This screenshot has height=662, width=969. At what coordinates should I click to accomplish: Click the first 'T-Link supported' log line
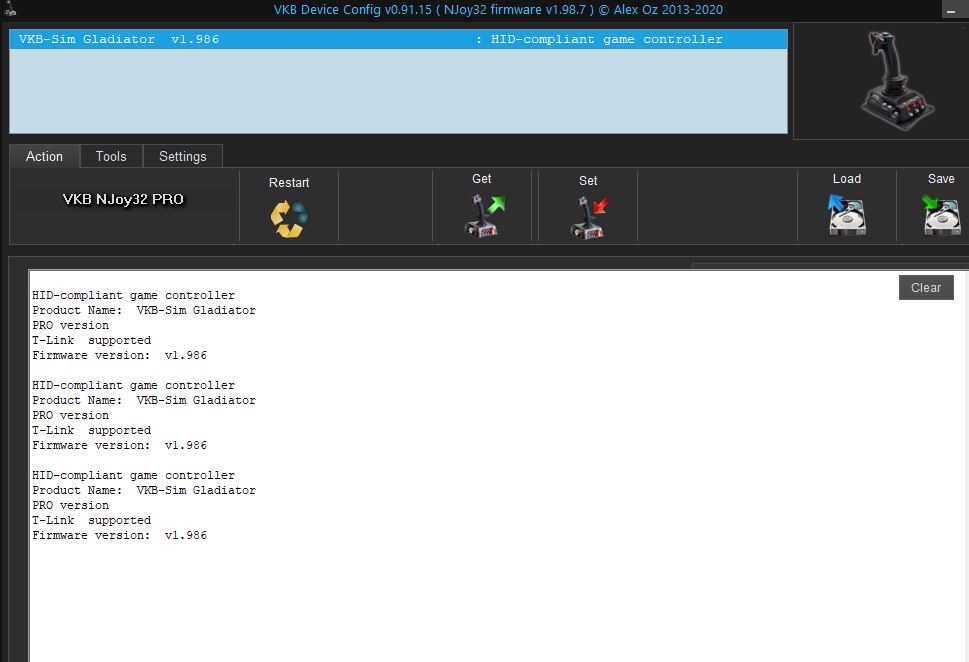pos(91,340)
